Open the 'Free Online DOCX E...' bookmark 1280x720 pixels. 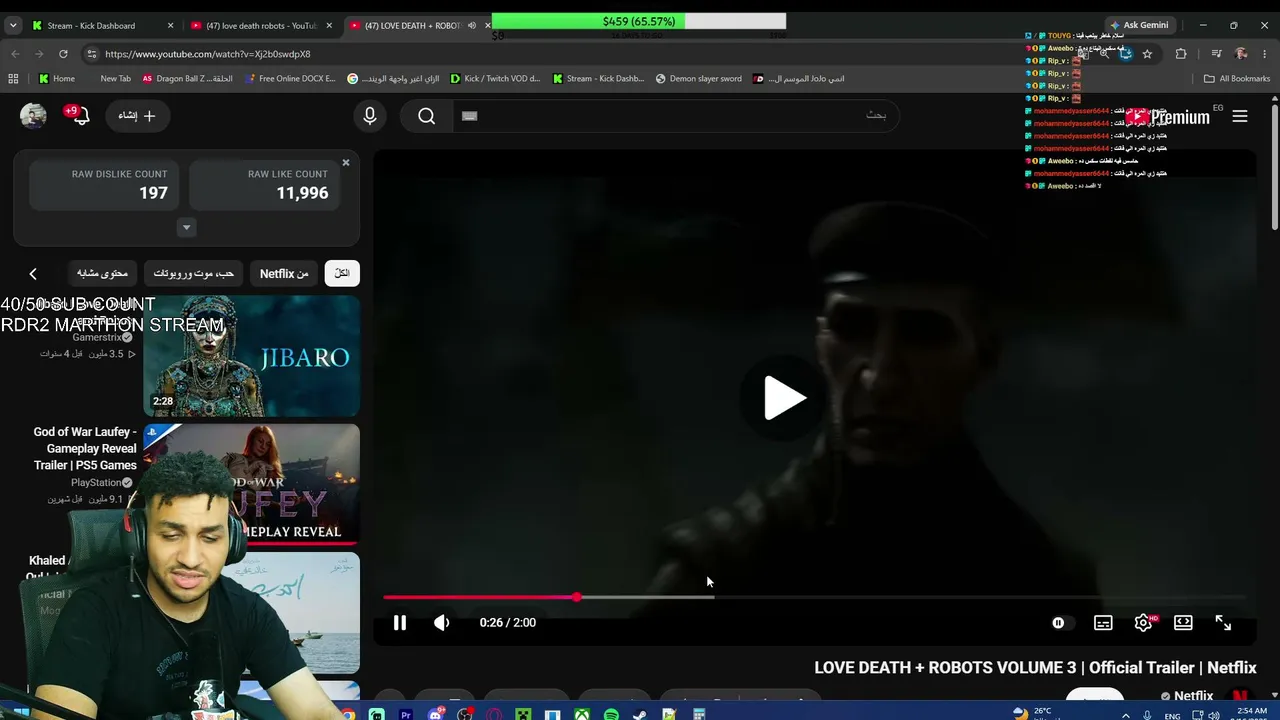[x=290, y=79]
